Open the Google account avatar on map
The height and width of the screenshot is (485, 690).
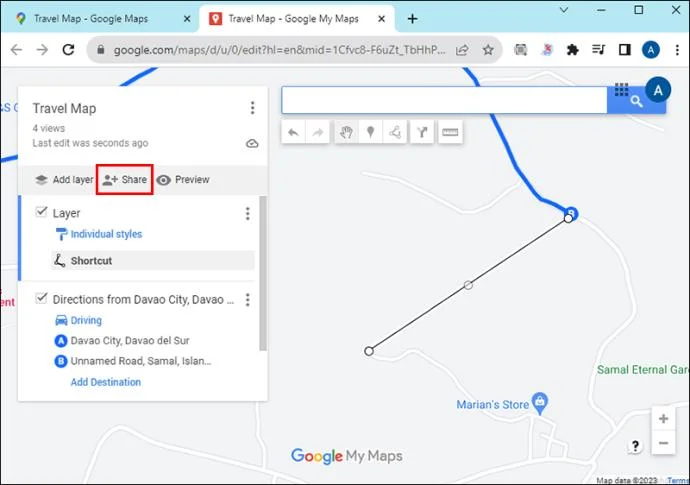(658, 90)
